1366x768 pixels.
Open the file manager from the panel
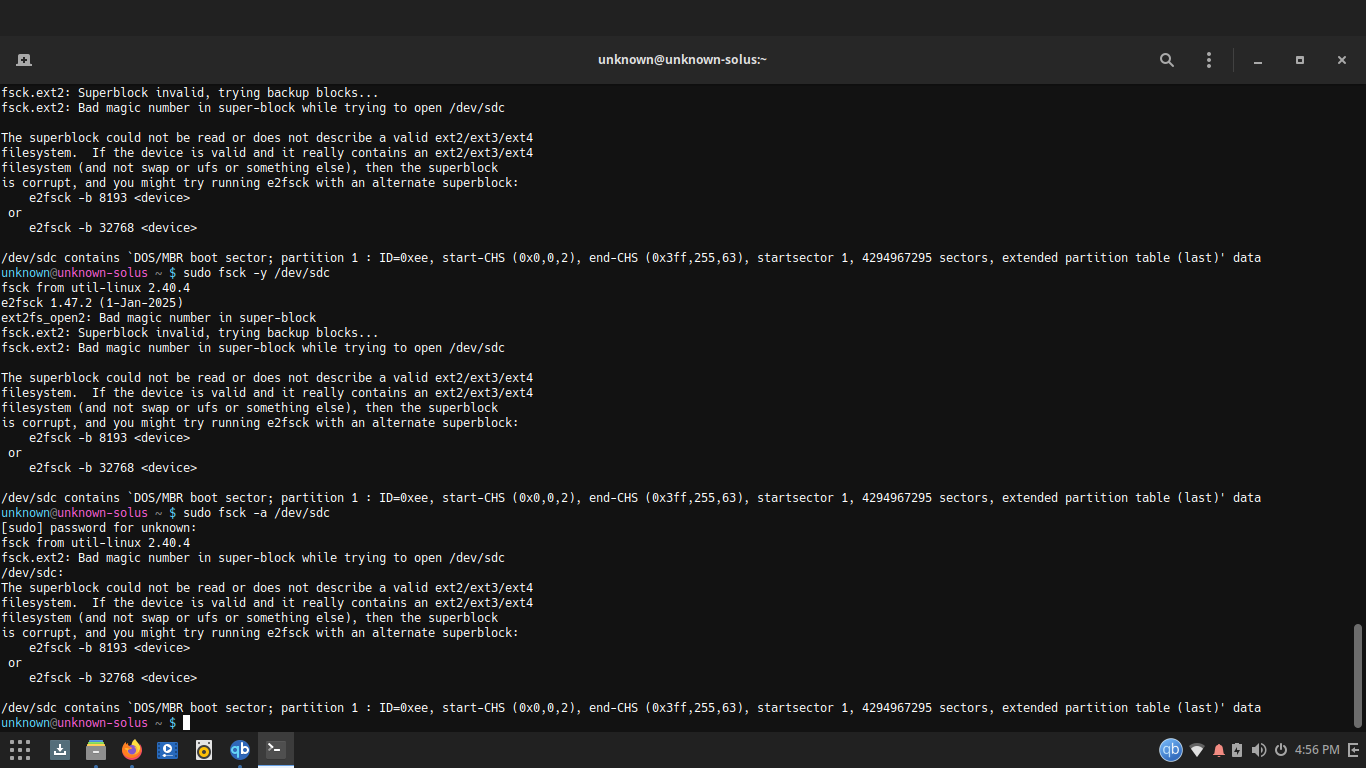coord(96,749)
